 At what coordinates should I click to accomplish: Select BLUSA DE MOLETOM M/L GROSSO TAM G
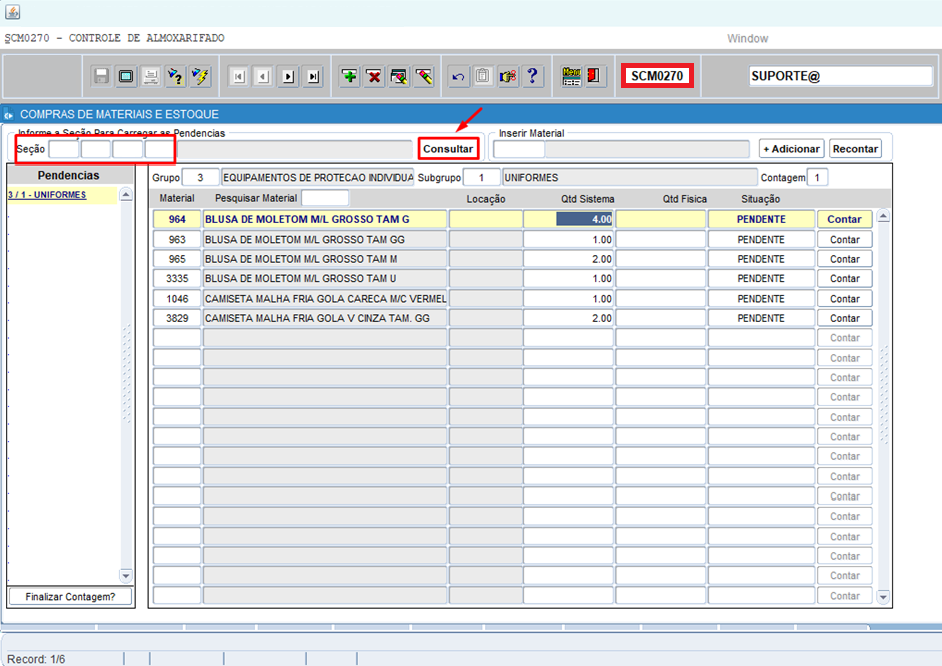[325, 219]
